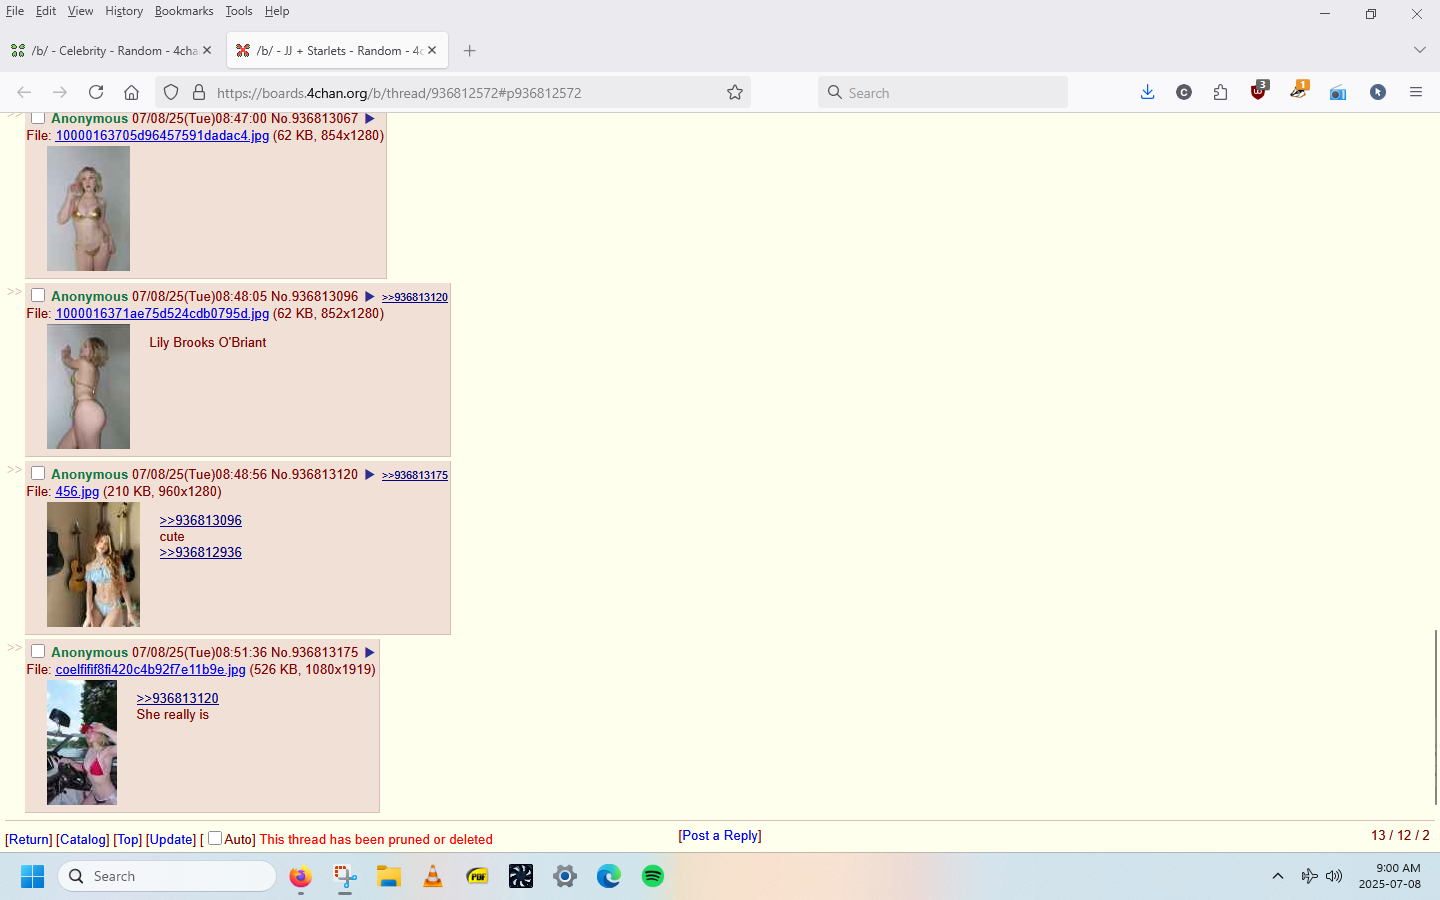The height and width of the screenshot is (900, 1440).
Task: Tick the checkbox for post No.936813175
Action: 38,651
